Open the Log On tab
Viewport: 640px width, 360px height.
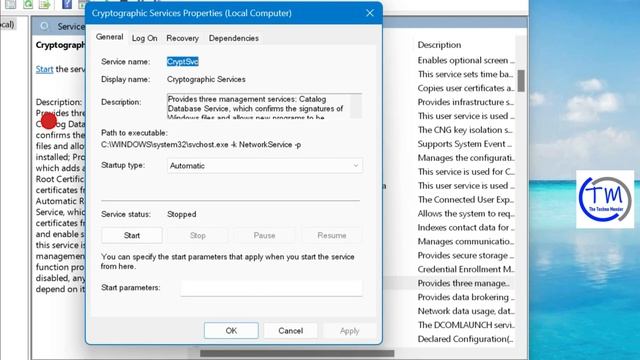click(144, 38)
